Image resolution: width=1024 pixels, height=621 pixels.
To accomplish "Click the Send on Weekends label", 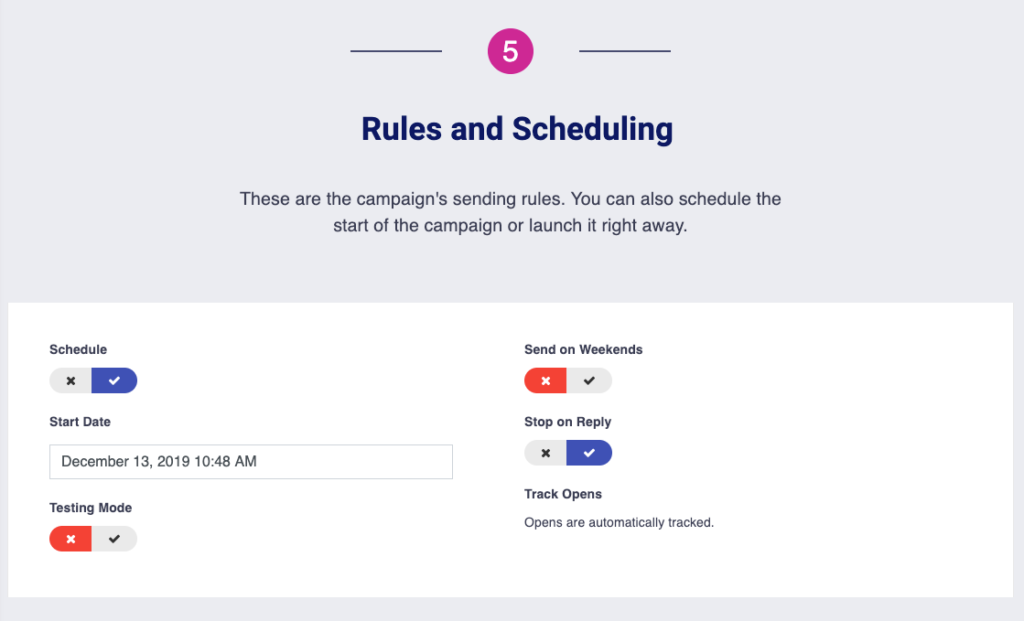I will click(583, 349).
